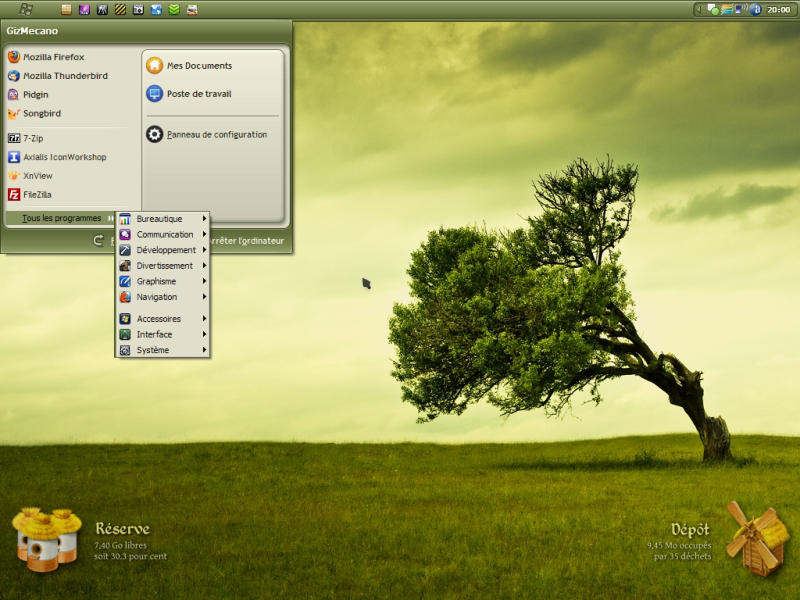Launch Axialis IconWorkshop
The width and height of the screenshot is (800, 600).
pos(57,157)
